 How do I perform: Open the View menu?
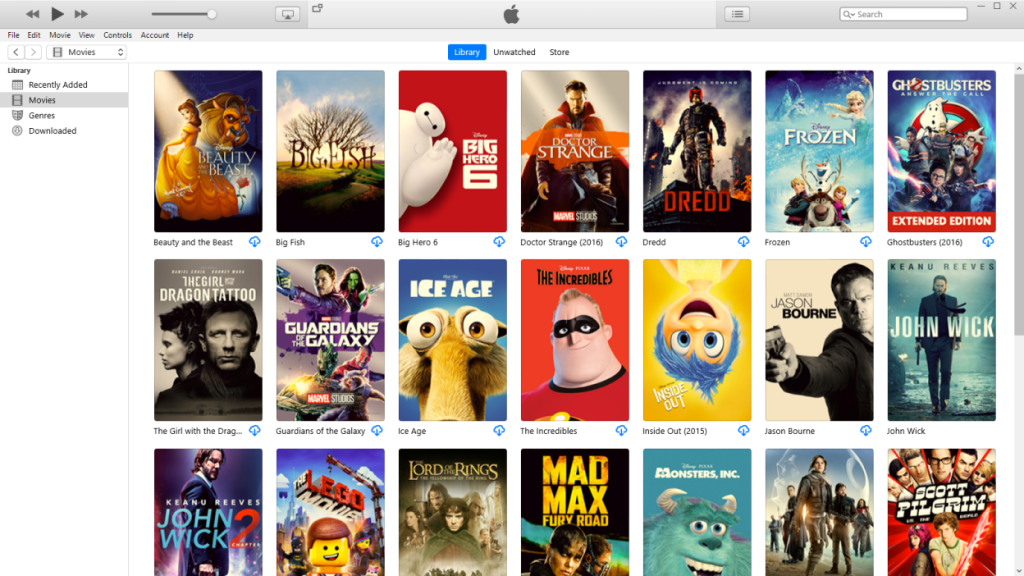(x=86, y=35)
